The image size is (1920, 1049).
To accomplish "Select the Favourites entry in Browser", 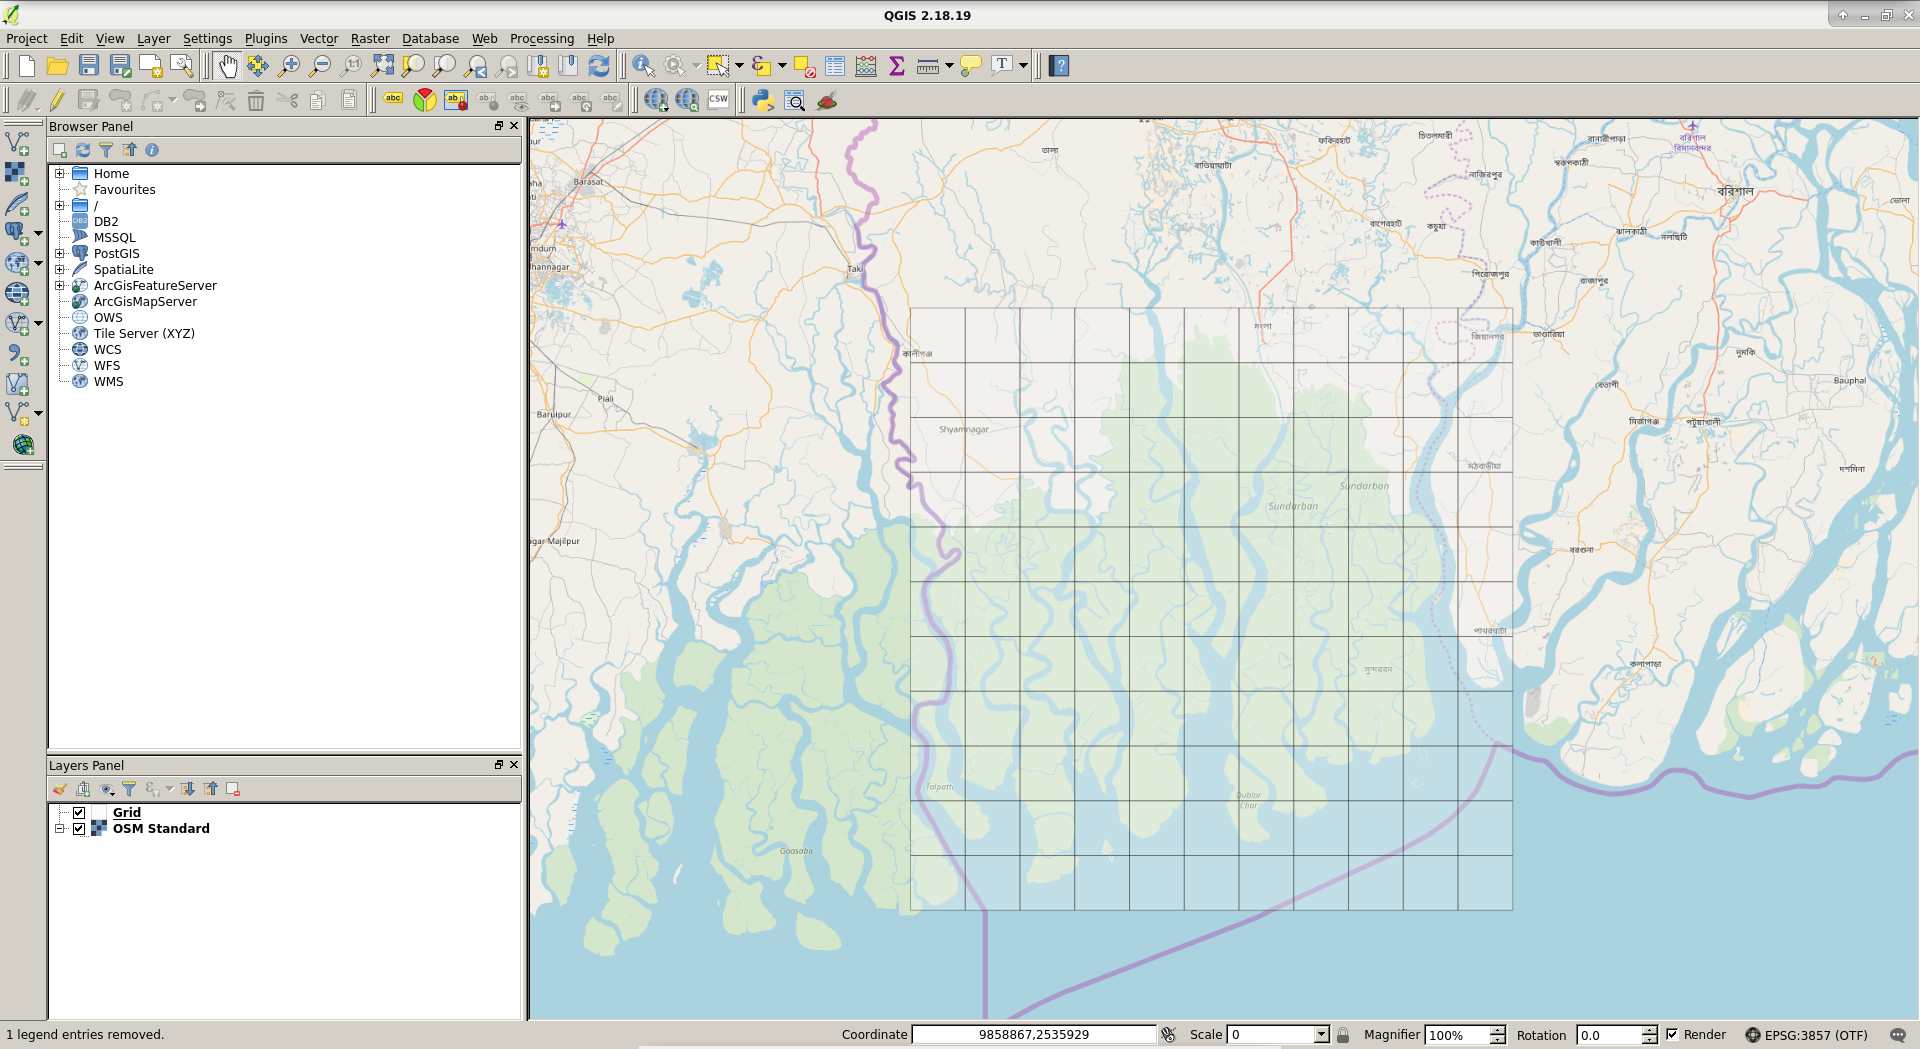I will tap(125, 190).
